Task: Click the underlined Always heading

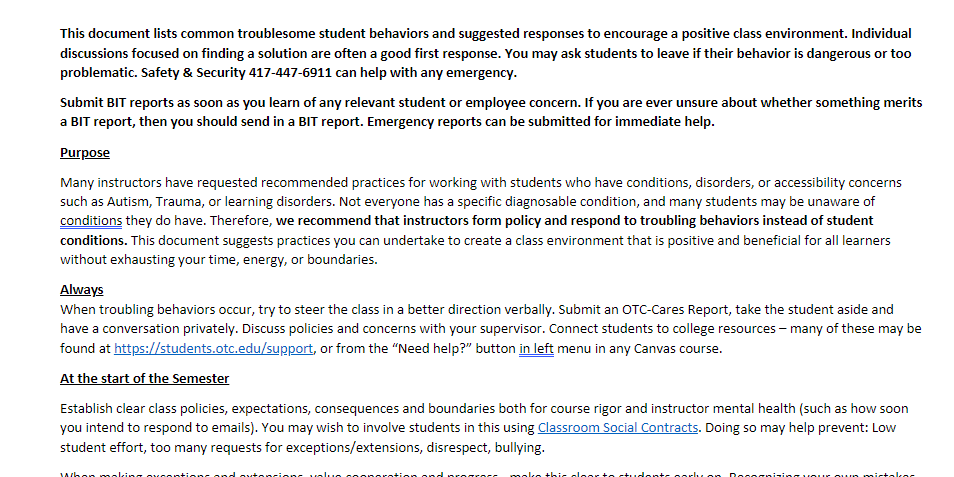Action: pyautogui.click(x=81, y=290)
